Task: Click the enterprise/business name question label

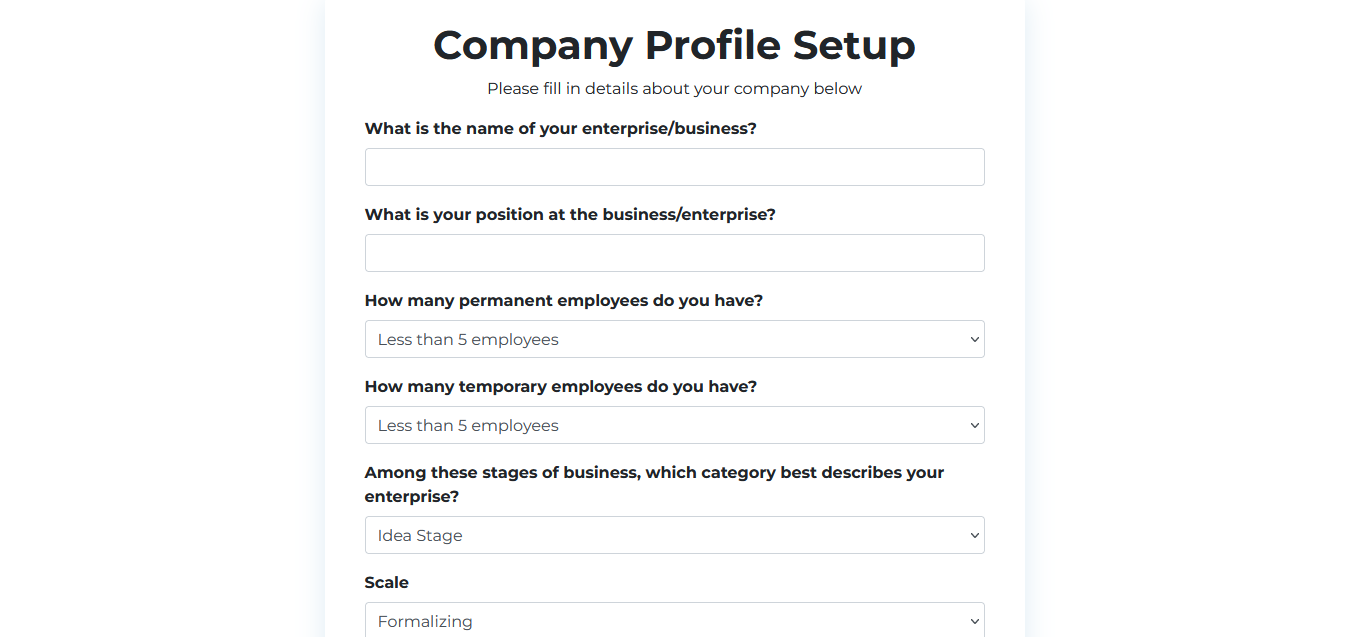Action: coord(560,129)
